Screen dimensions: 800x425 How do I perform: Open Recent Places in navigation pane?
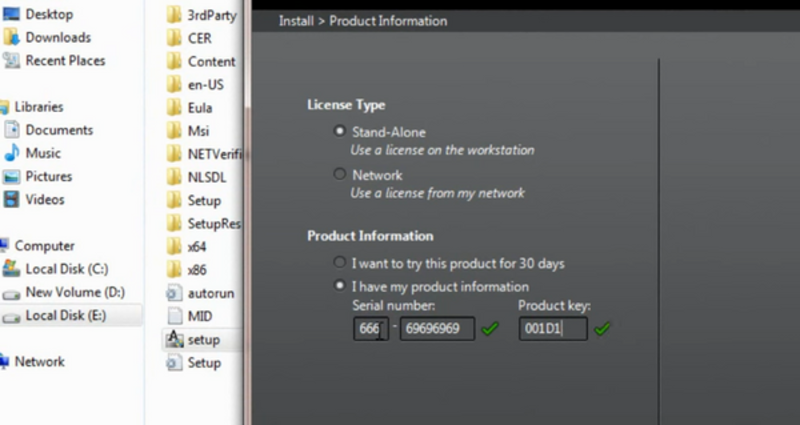(65, 60)
